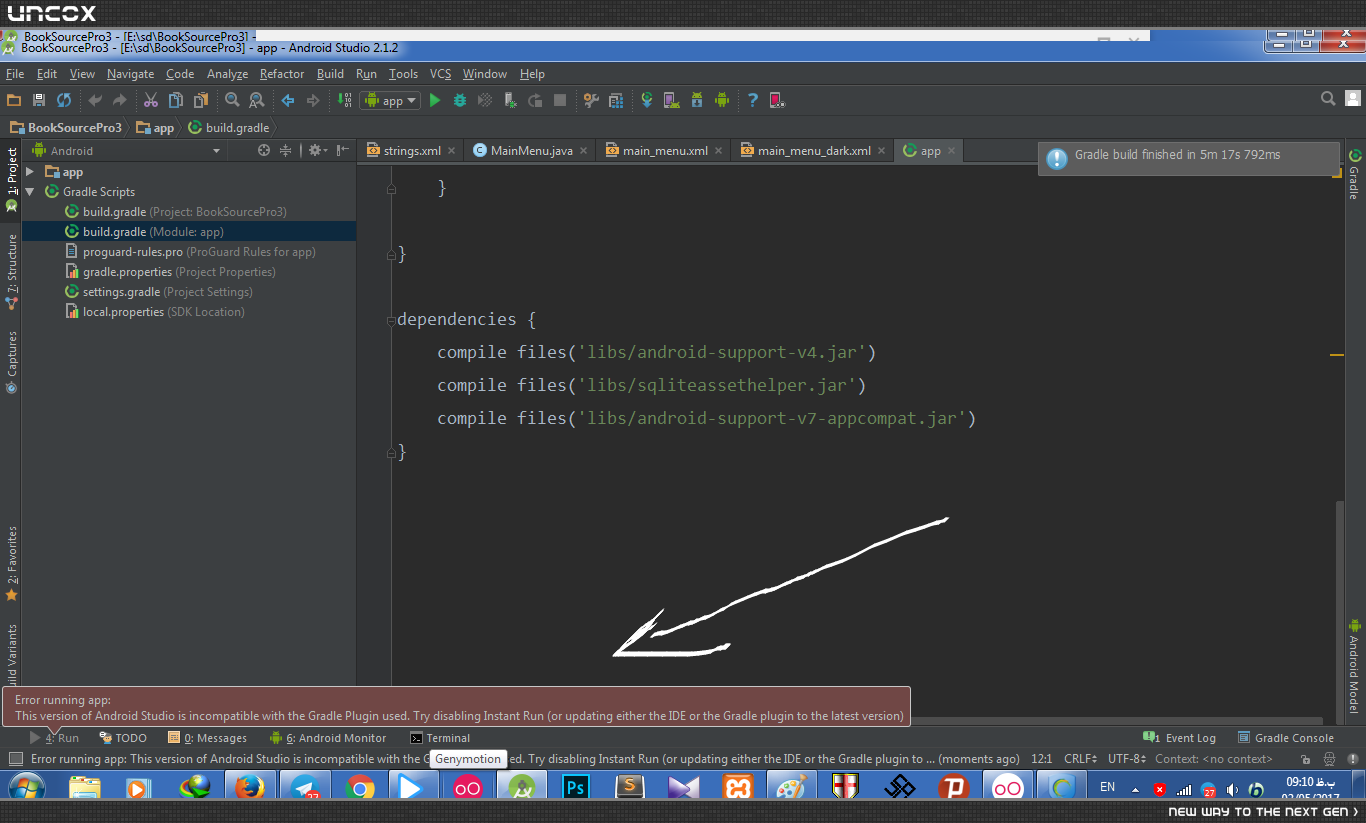The image size is (1366, 823).
Task: Open the File menu
Action: (x=15, y=74)
